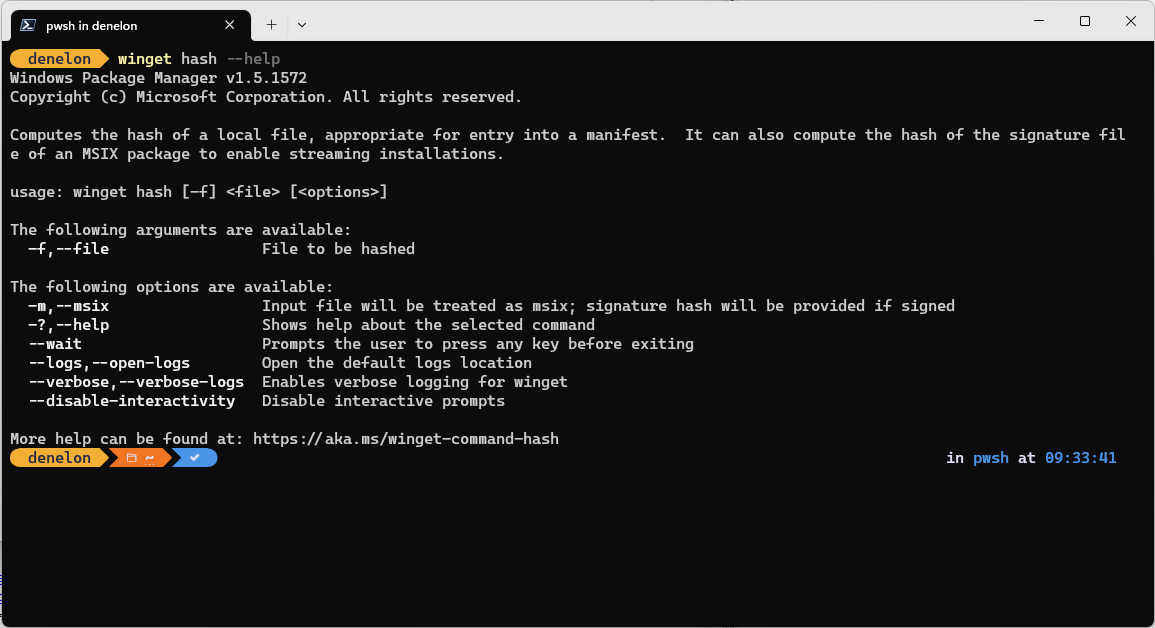Select the folder icon in the prompt
Screen dimensions: 1155x628
point(131,458)
